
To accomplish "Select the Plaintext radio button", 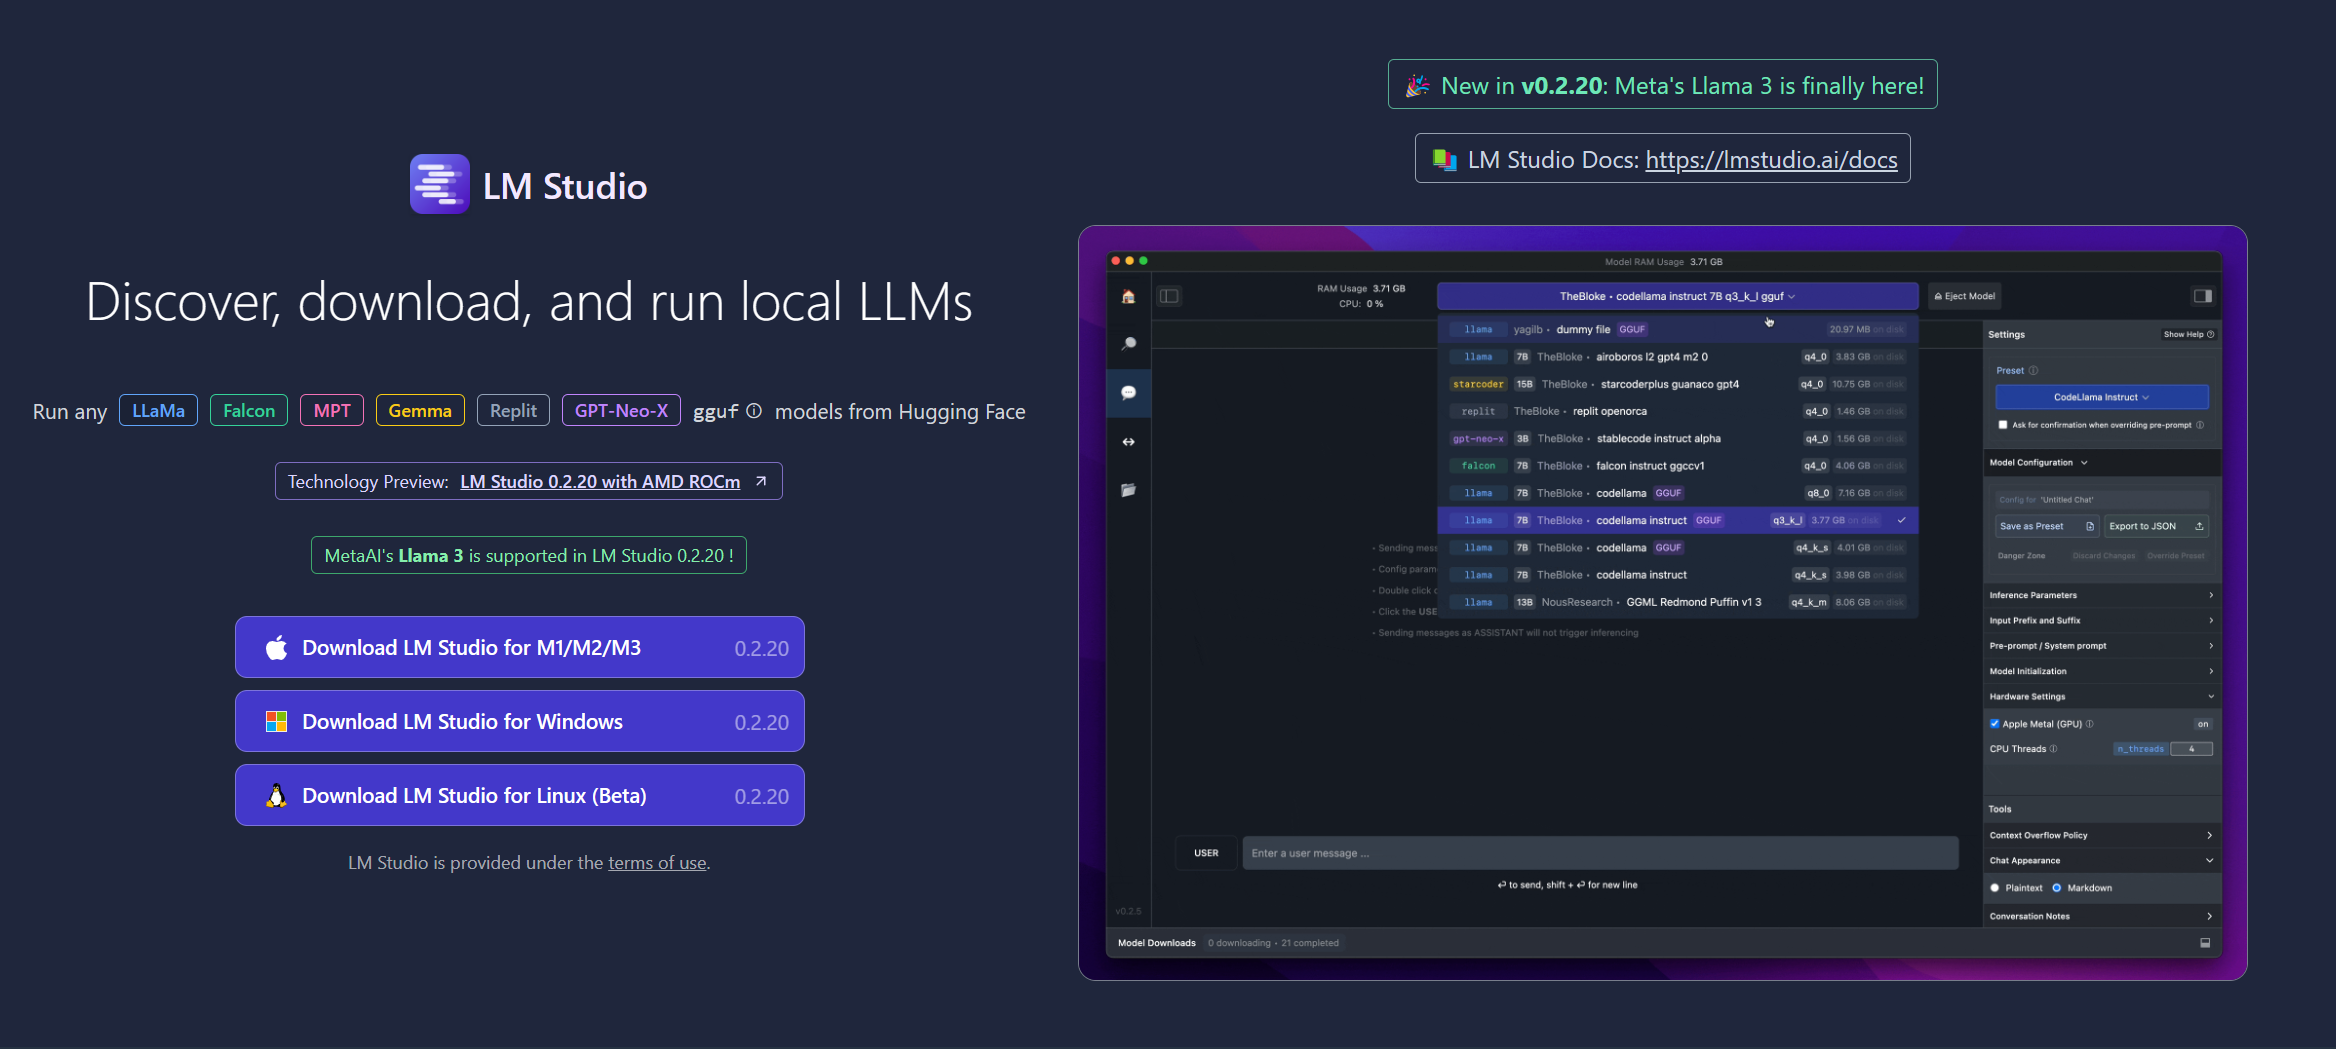I will tap(1995, 888).
